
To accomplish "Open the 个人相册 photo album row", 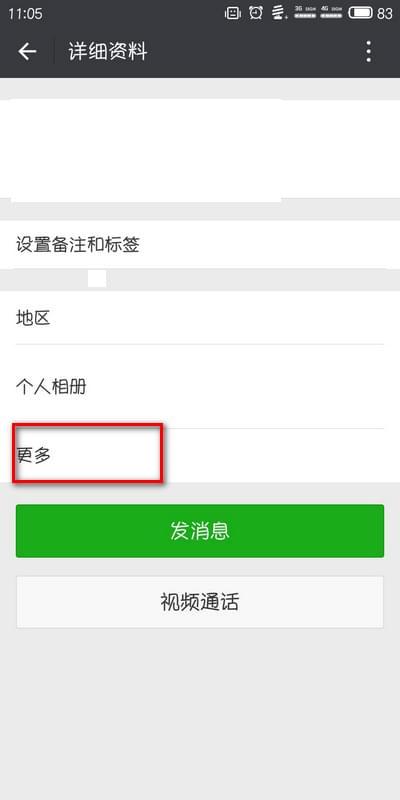I will click(x=200, y=387).
